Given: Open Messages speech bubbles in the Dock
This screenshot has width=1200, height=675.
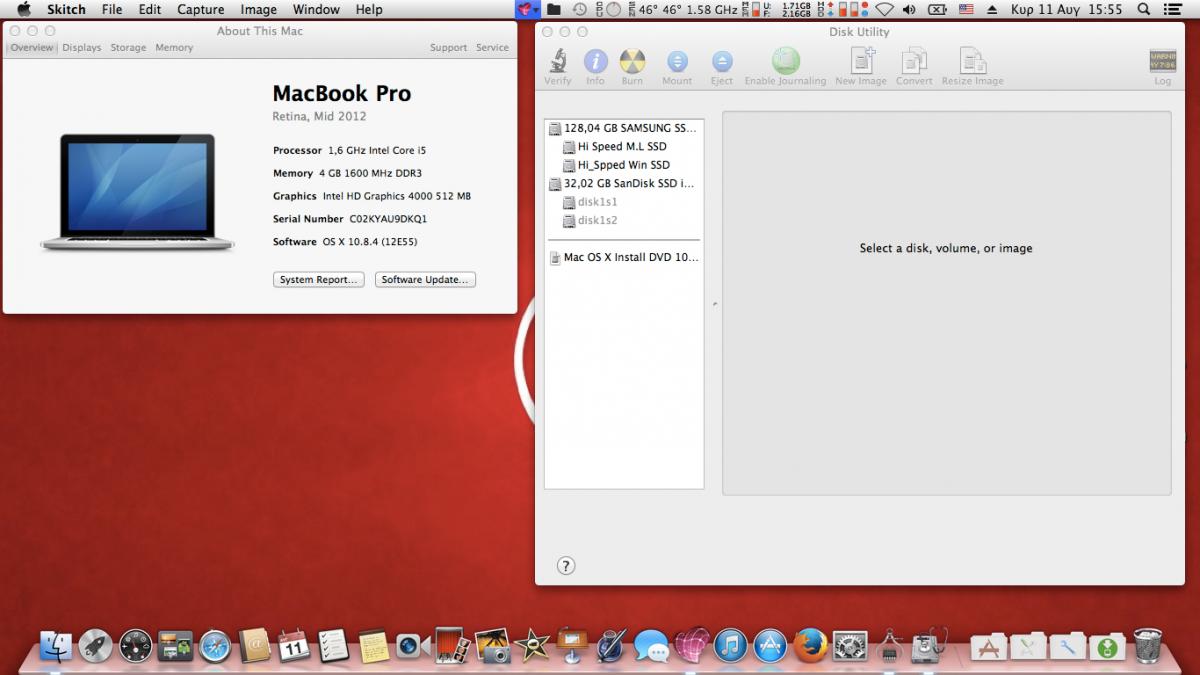Looking at the screenshot, I should tap(651, 647).
